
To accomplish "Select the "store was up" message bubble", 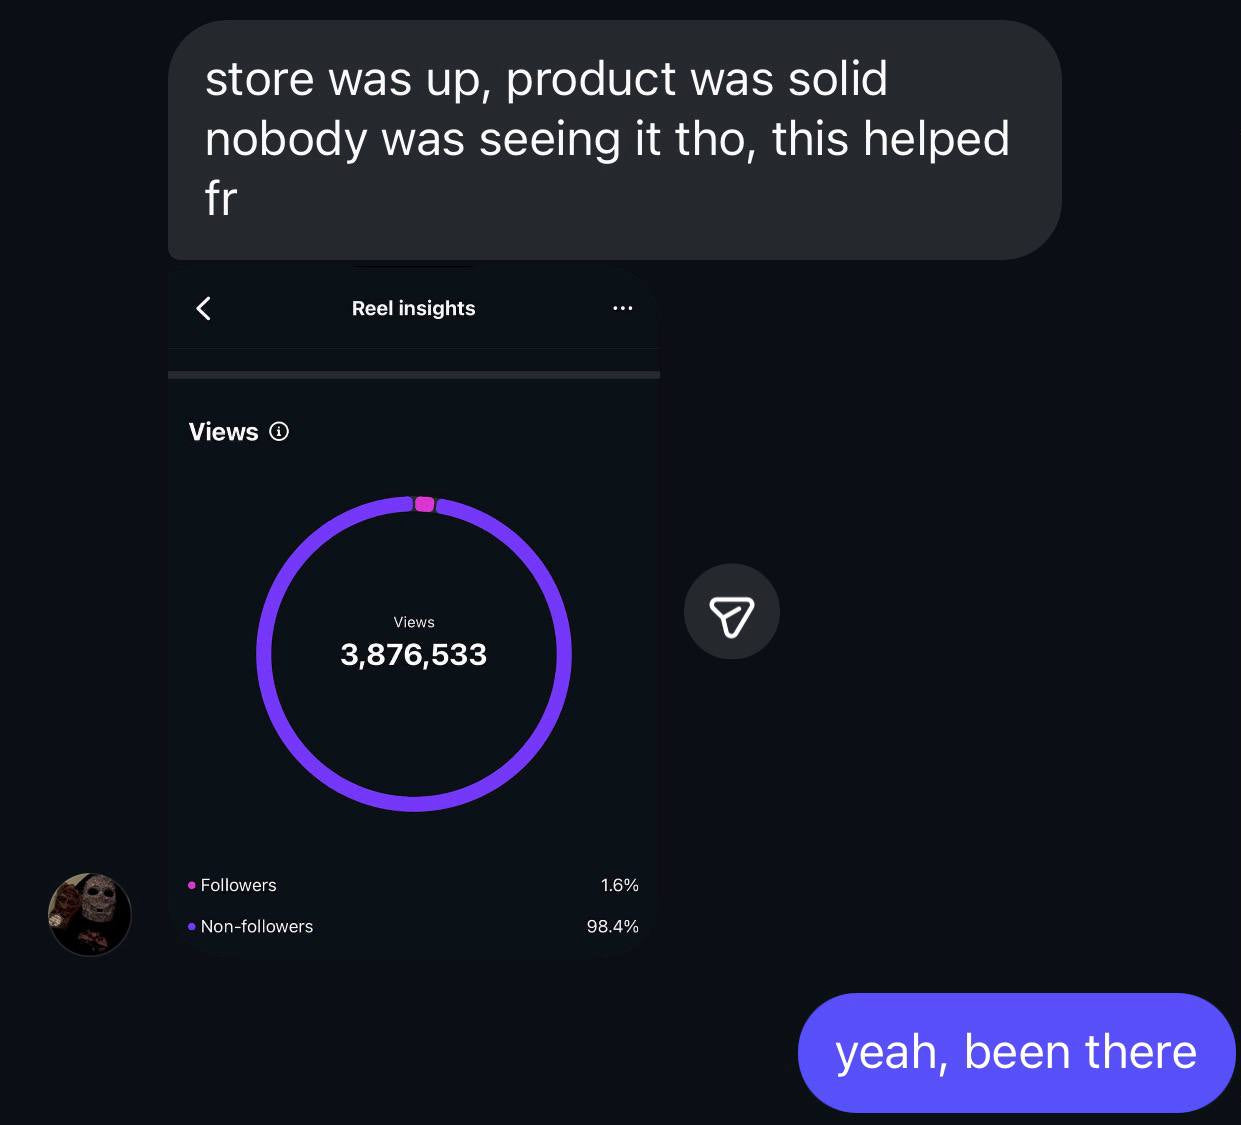I will 614,139.
